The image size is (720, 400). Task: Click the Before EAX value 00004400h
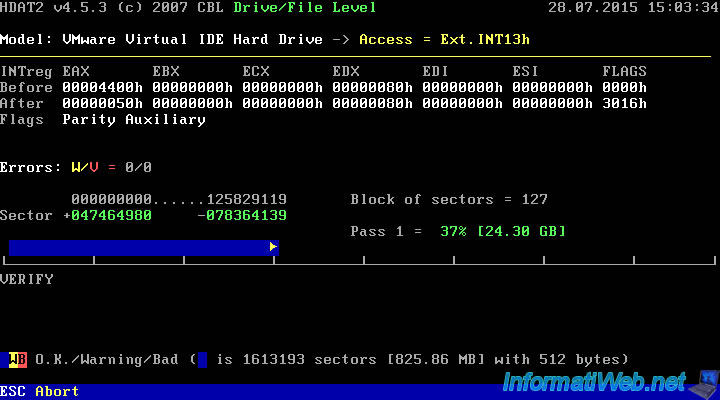[x=103, y=87]
